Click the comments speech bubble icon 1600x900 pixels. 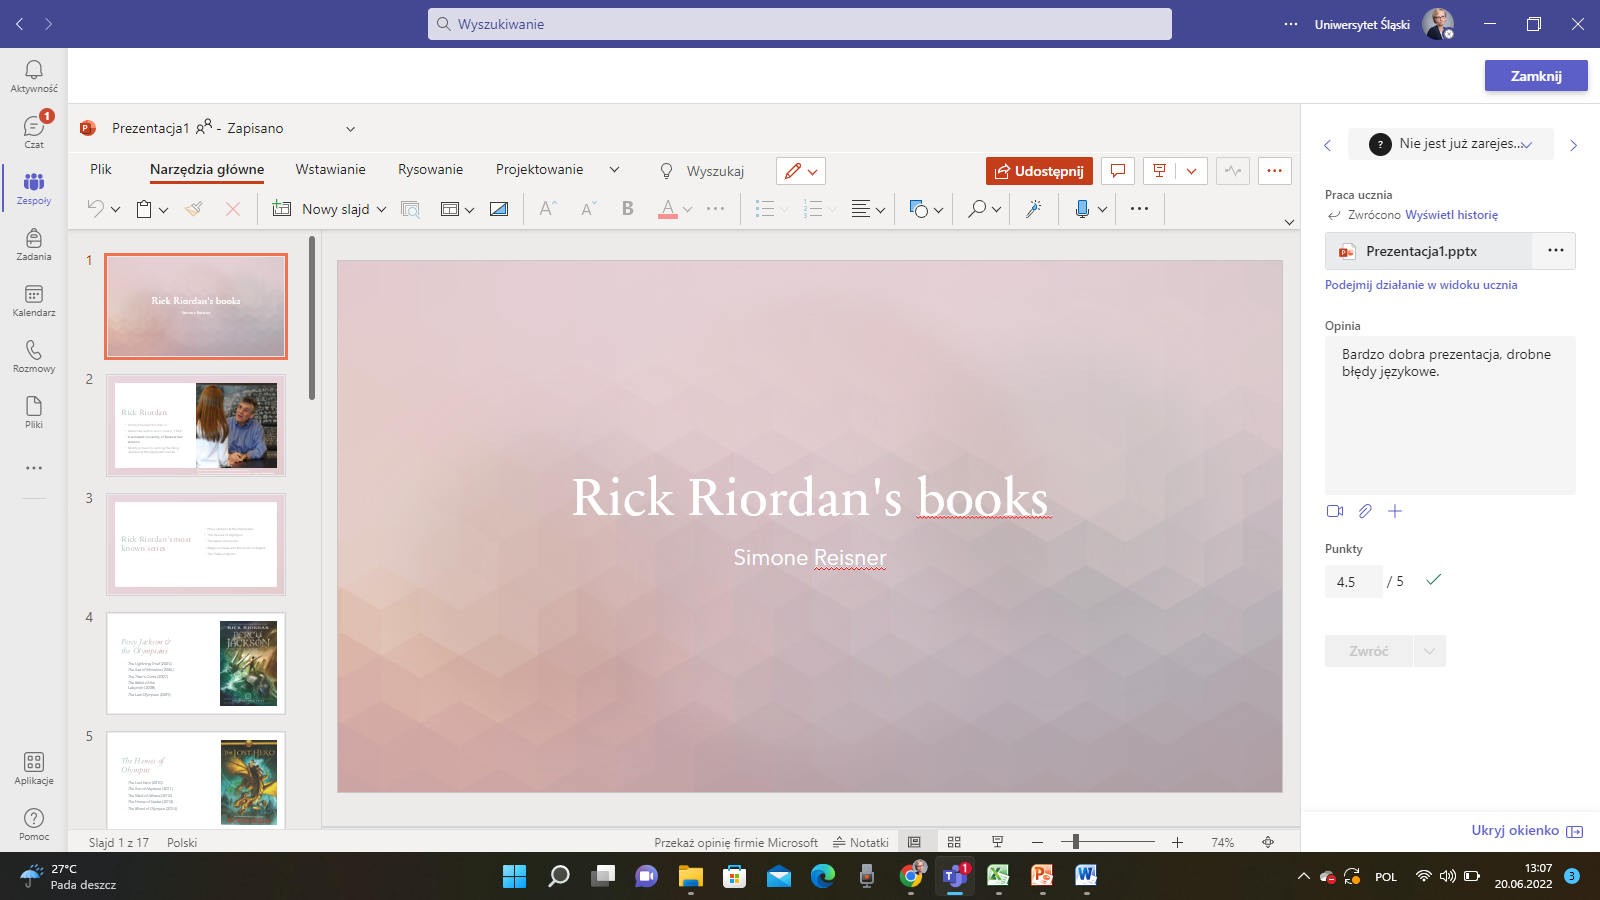point(1118,171)
